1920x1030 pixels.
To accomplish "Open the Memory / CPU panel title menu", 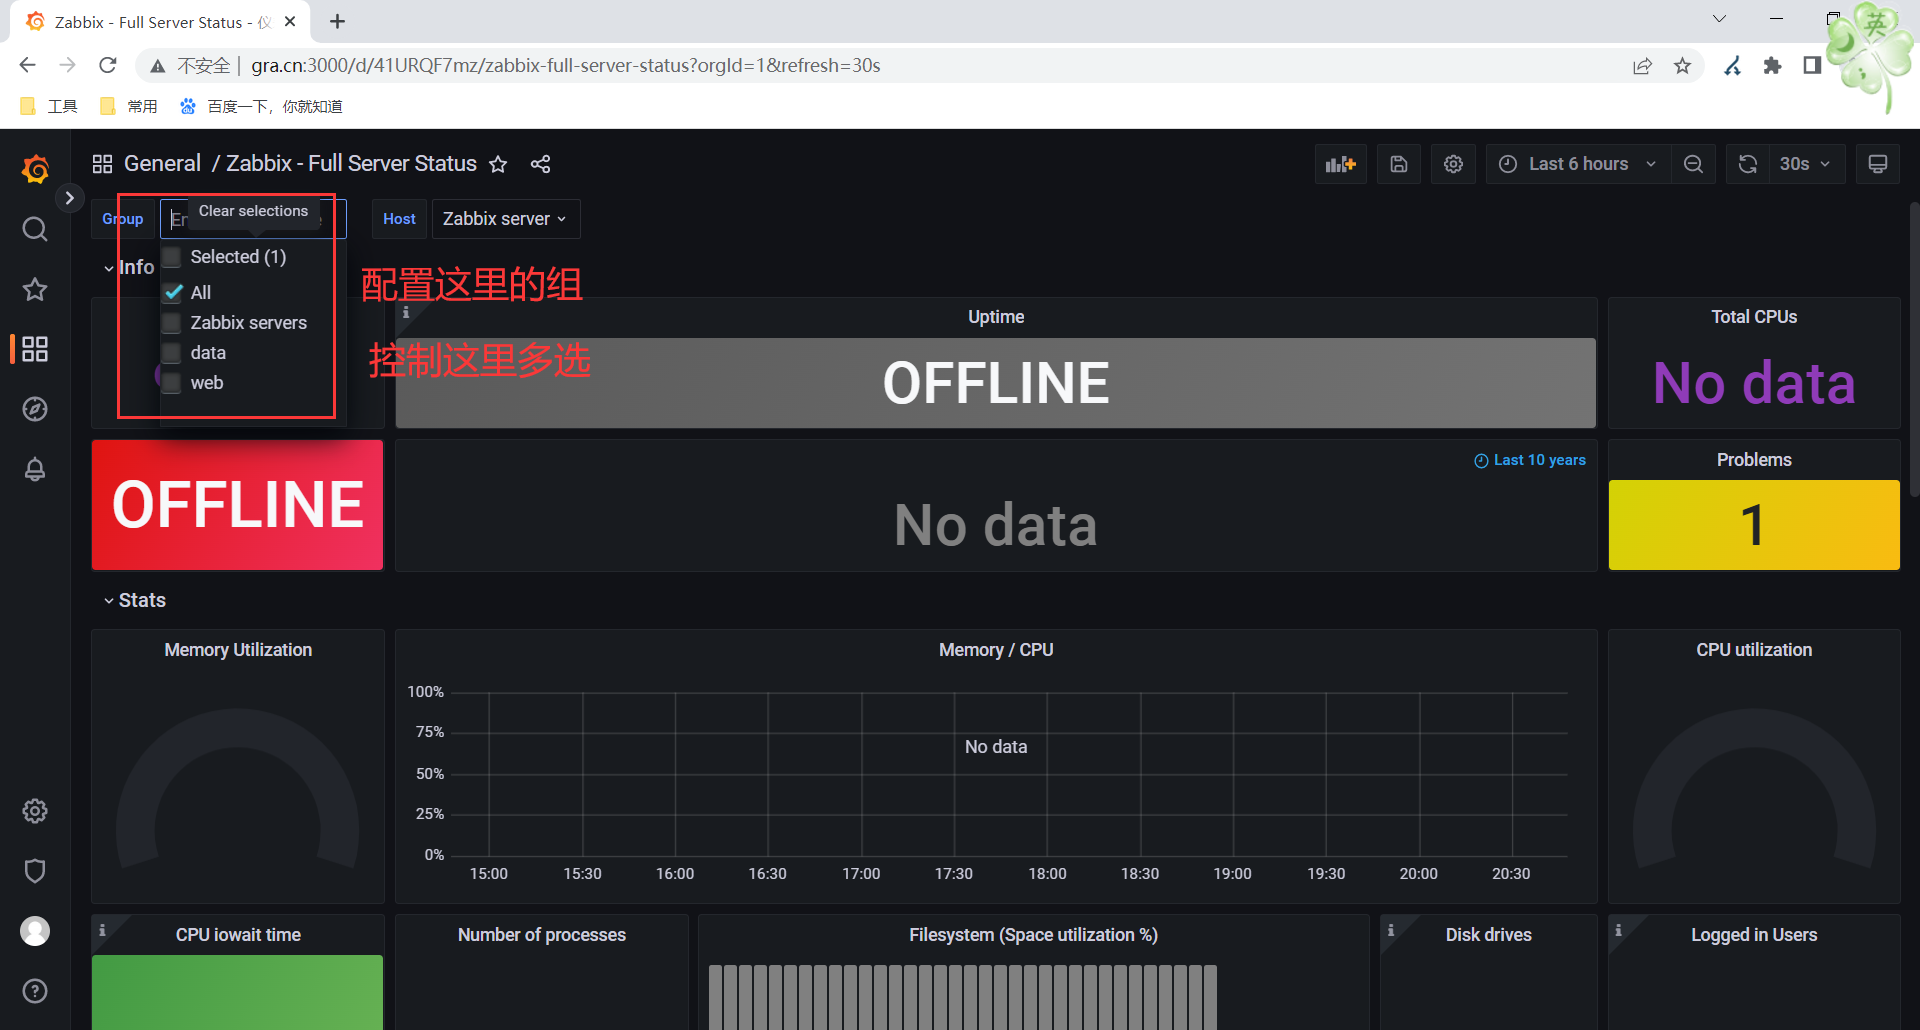I will tap(996, 650).
